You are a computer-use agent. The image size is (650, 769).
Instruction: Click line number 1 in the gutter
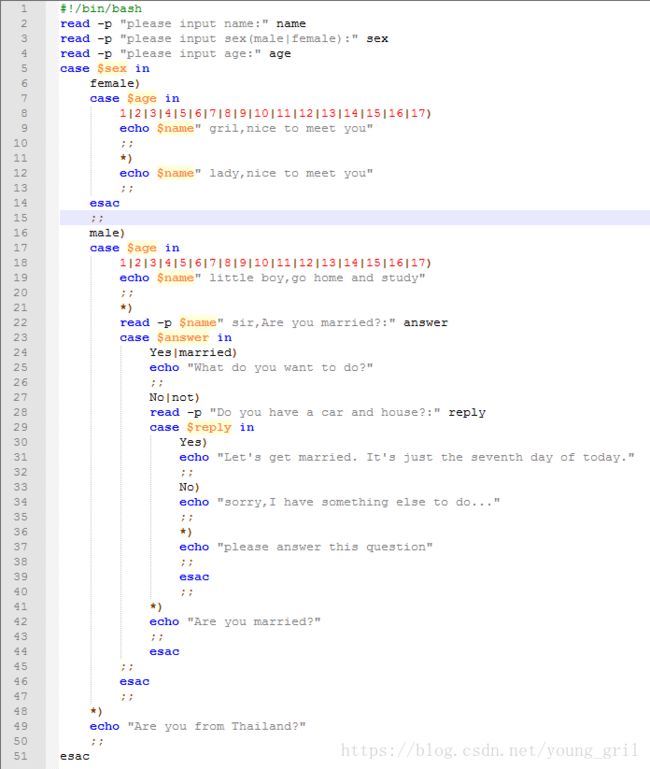[24, 8]
